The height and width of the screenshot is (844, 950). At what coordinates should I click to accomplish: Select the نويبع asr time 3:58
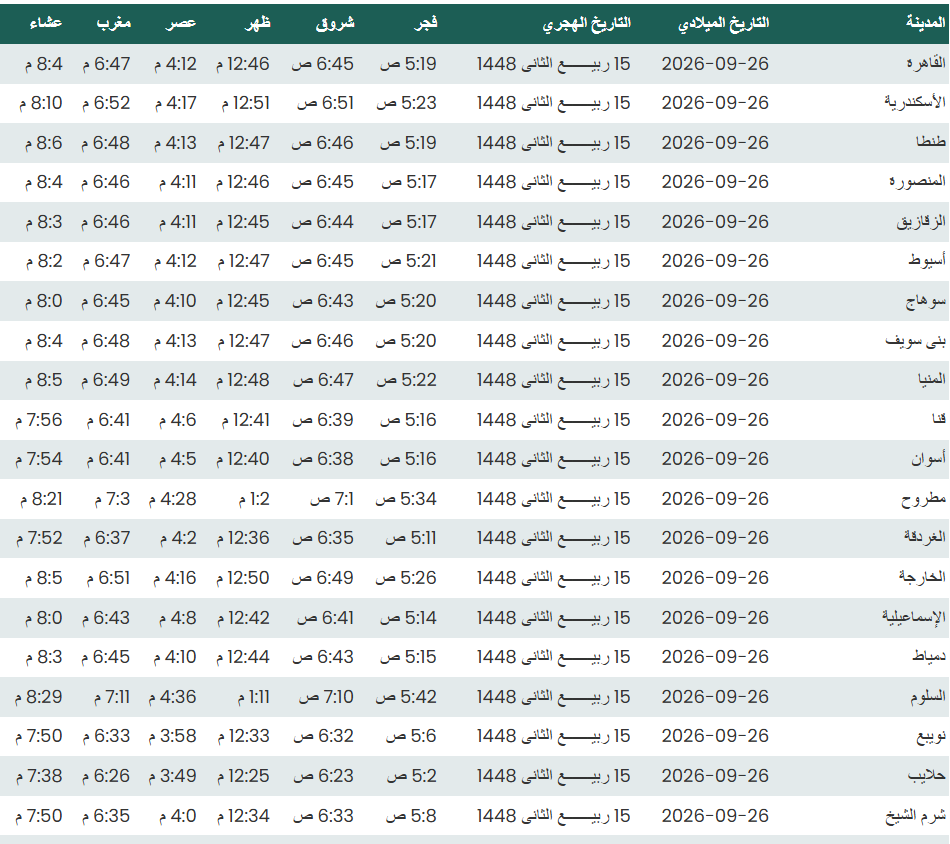173,736
